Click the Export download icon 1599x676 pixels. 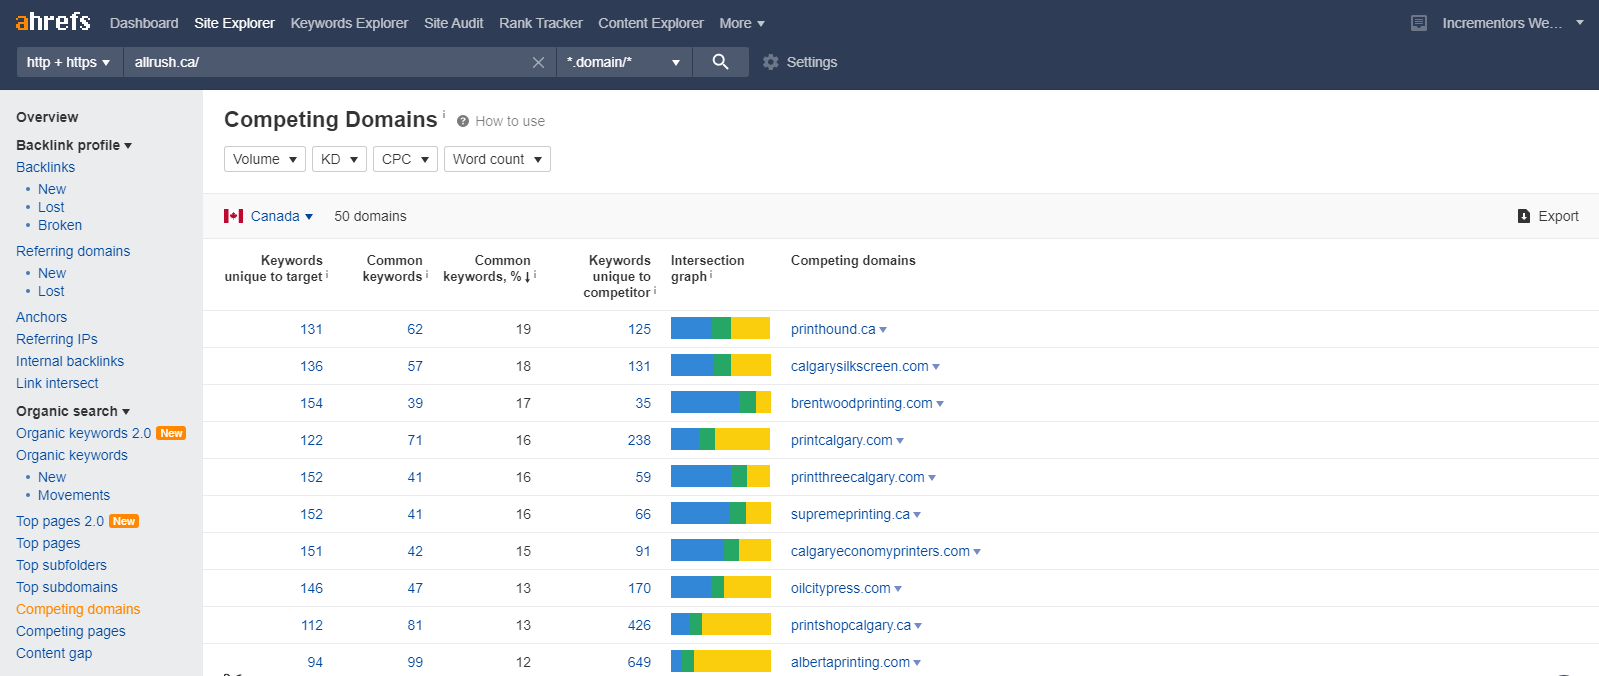click(1524, 216)
